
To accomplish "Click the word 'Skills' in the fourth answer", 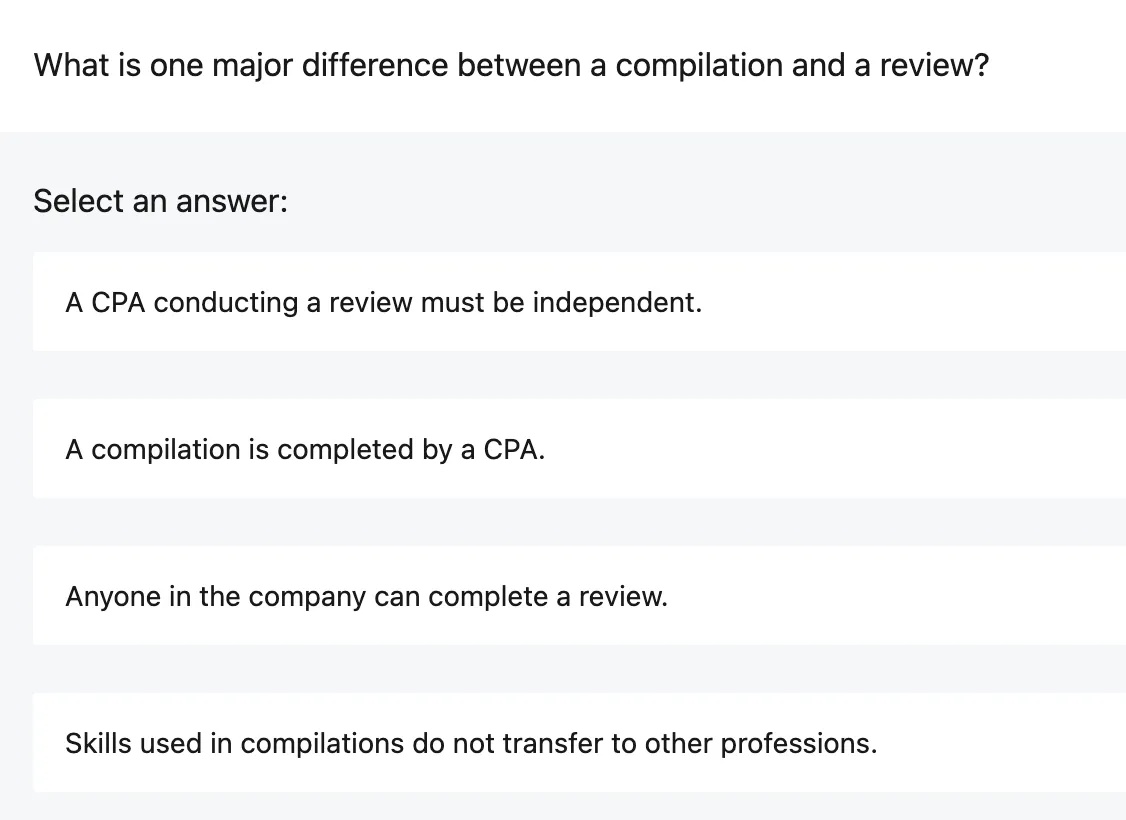I will coord(97,743).
